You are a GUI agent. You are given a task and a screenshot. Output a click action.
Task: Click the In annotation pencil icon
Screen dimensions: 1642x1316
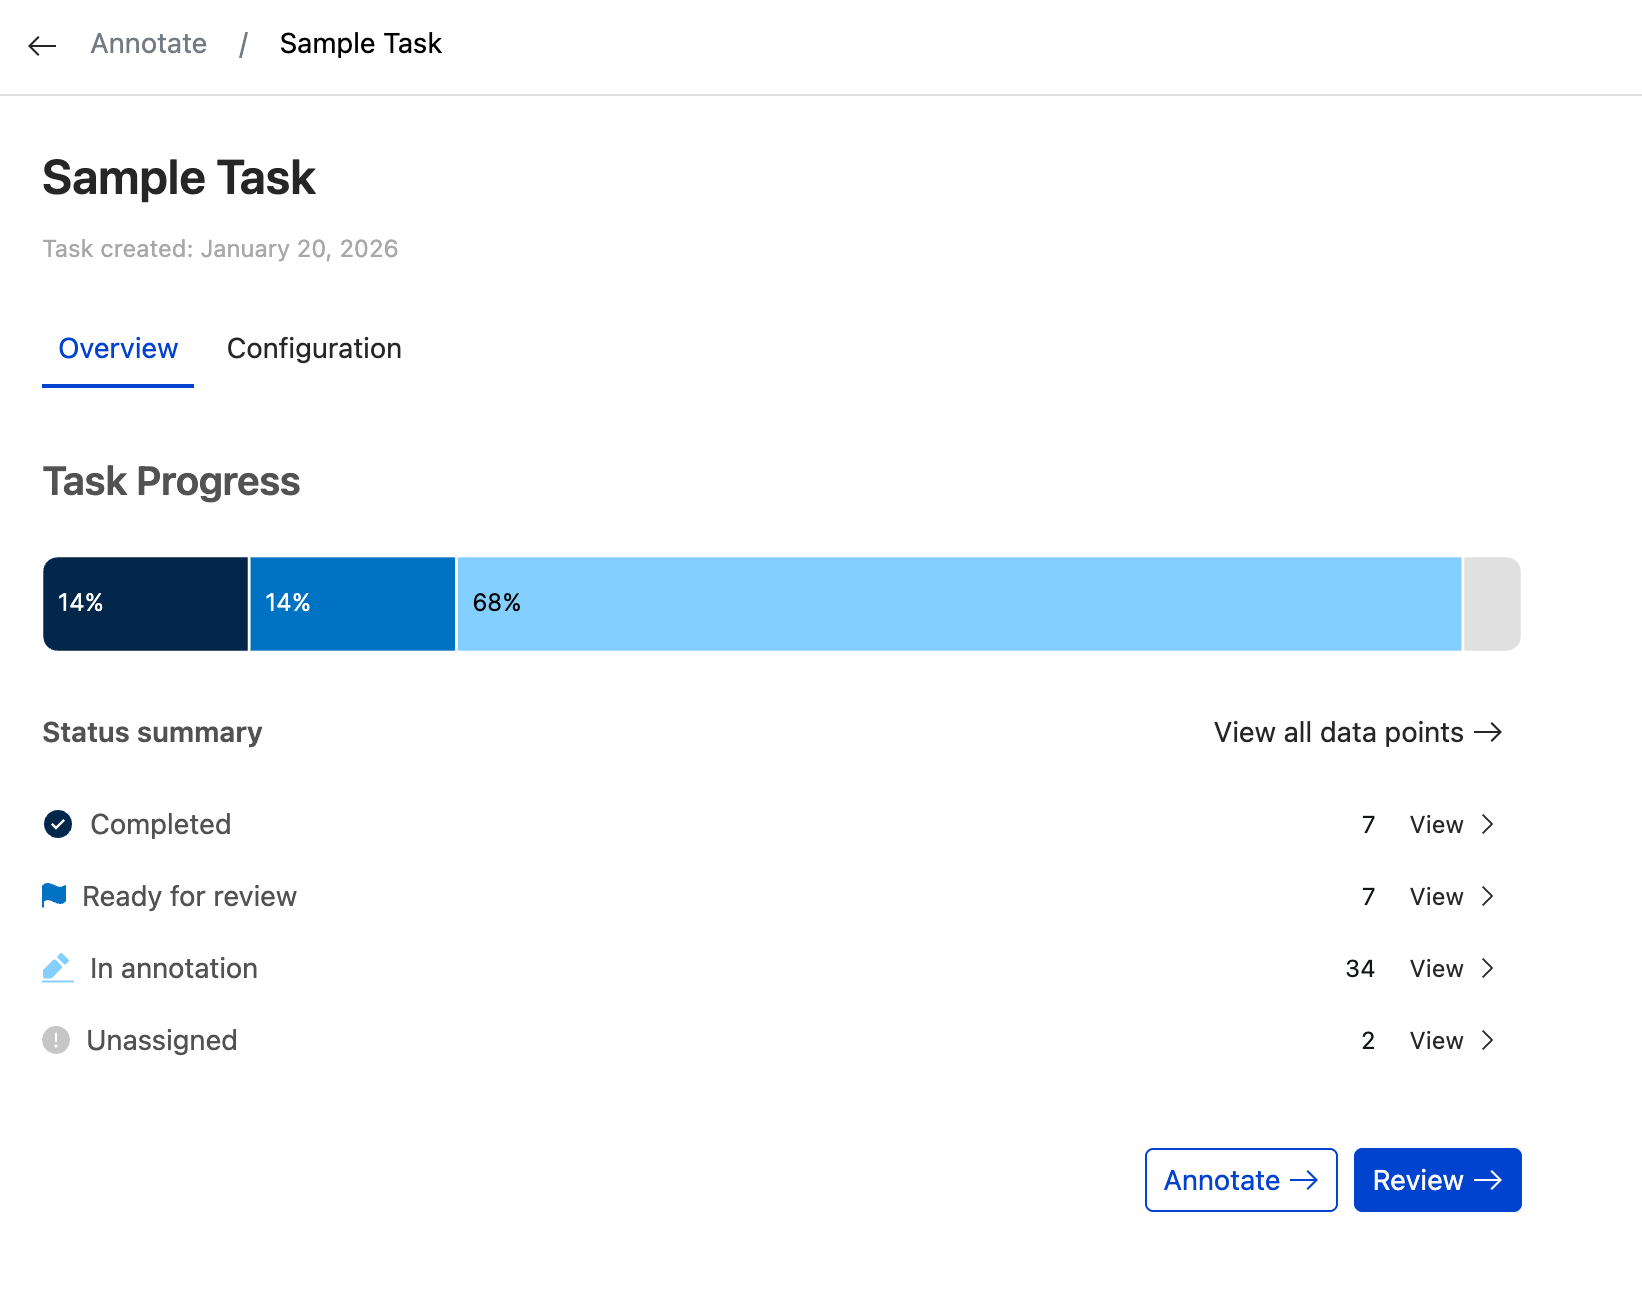coord(57,968)
